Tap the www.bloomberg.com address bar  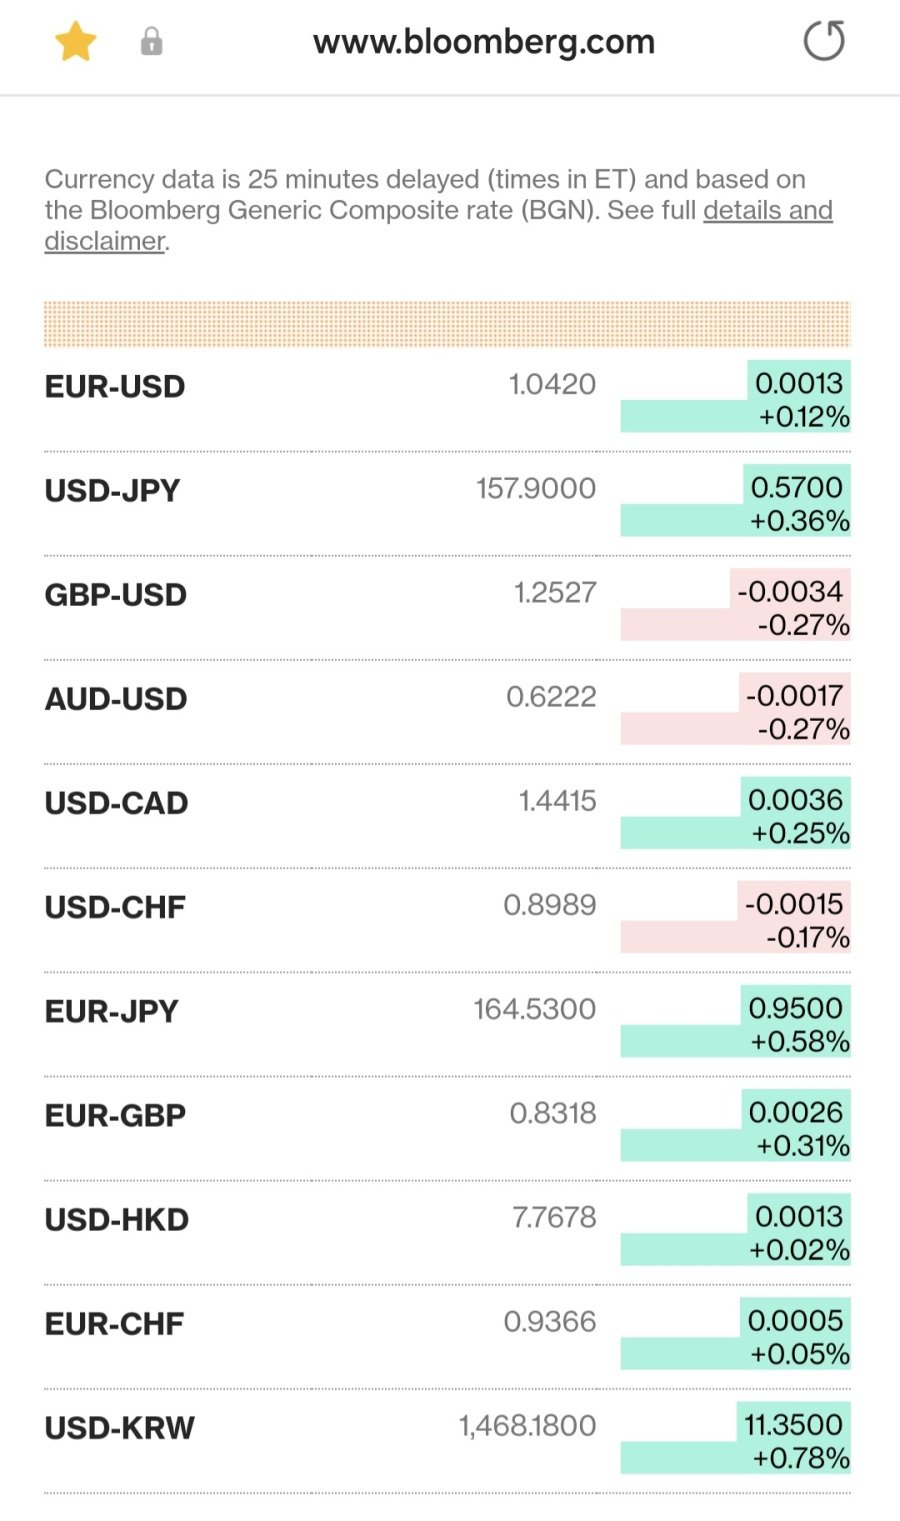coord(483,42)
